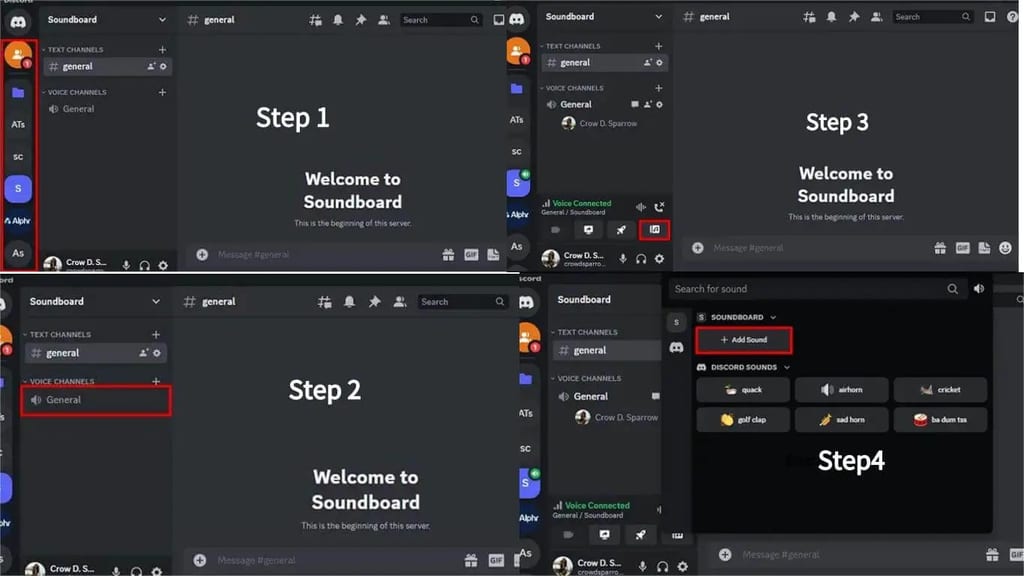Open the Alphr server in the Step 1 sidebar

(18, 221)
